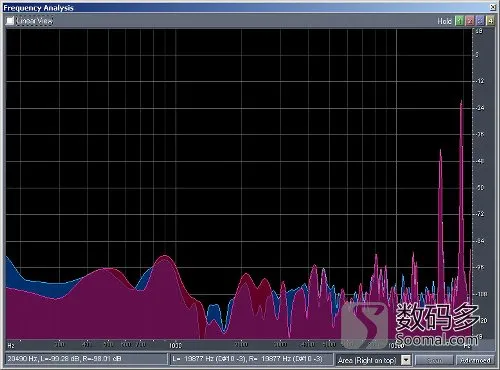Open the Area (Right on top) dropdown
This screenshot has height=370, width=500.
click(x=406, y=360)
